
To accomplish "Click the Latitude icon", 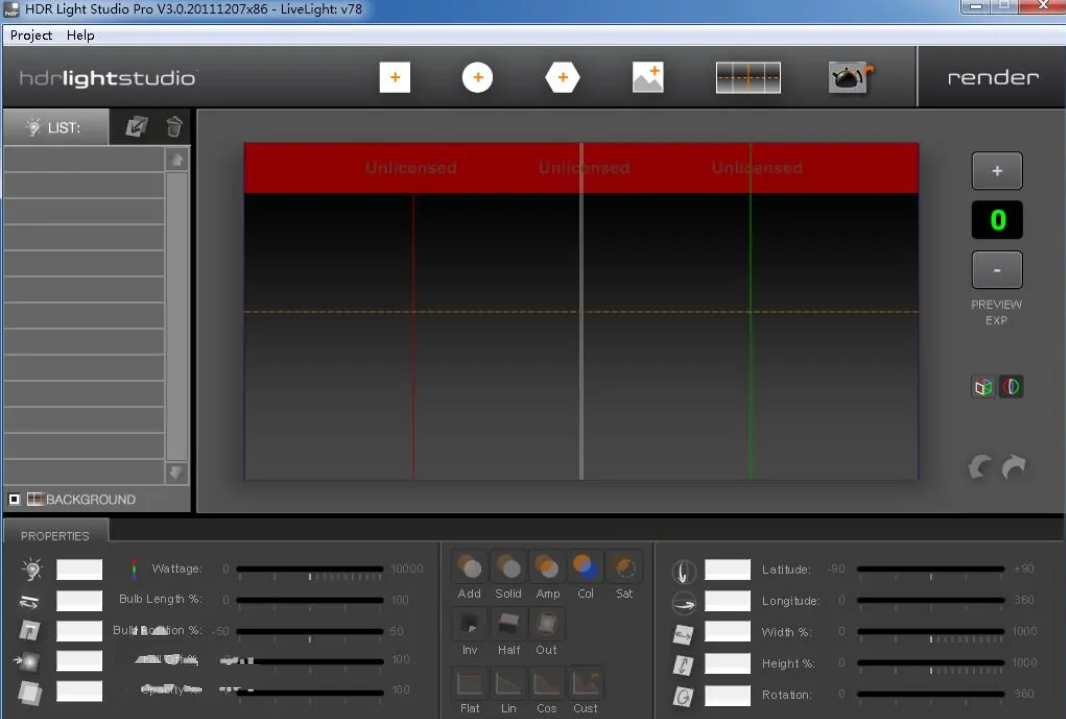I will 684,571.
